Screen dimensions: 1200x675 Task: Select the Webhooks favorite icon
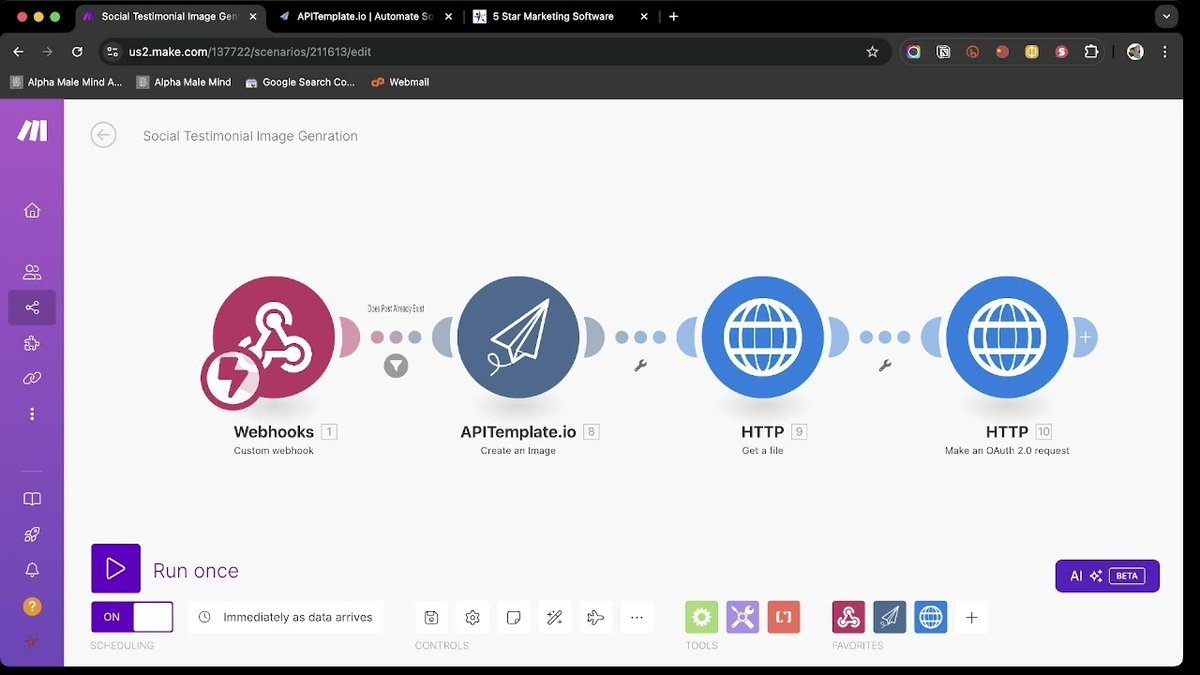(849, 618)
